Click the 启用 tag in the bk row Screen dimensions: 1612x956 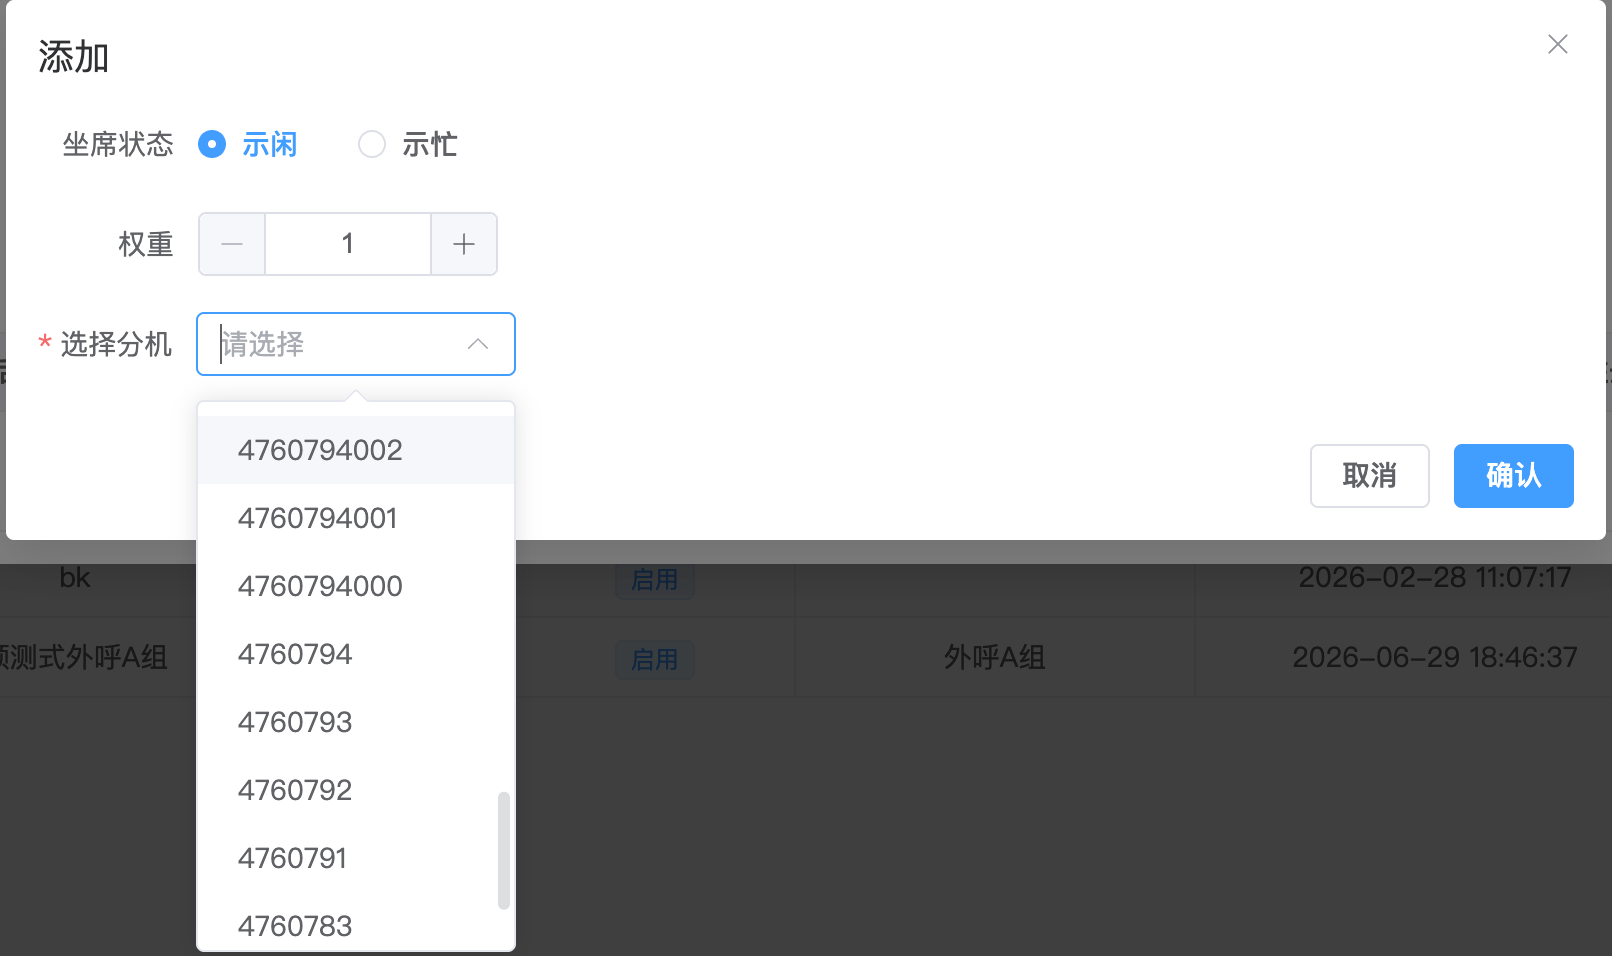(x=655, y=579)
